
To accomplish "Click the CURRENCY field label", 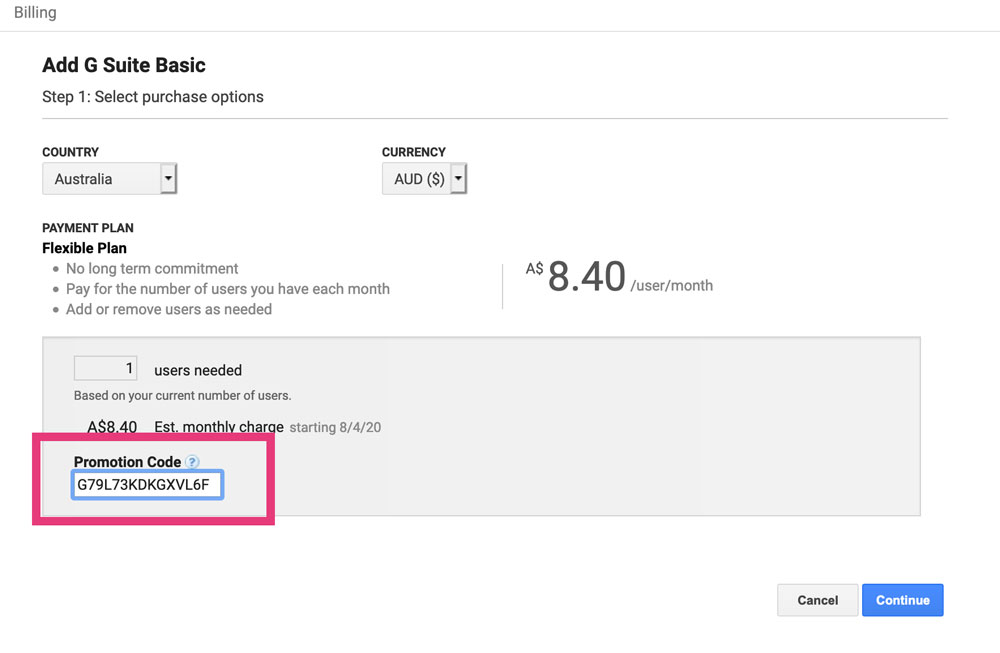I will pyautogui.click(x=413, y=152).
